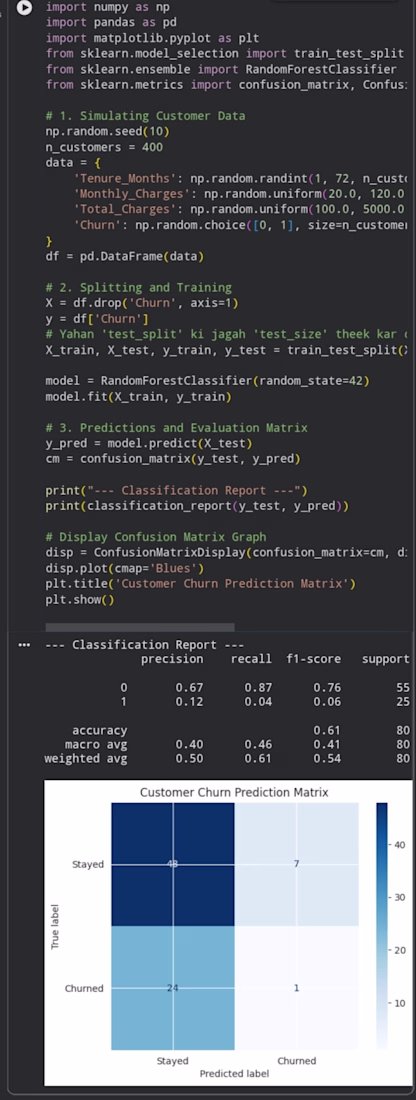Image resolution: width=416 pixels, height=1100 pixels.
Task: Click the 'model = RandomForestClassifier(random_state=42)' line
Action: [207, 380]
